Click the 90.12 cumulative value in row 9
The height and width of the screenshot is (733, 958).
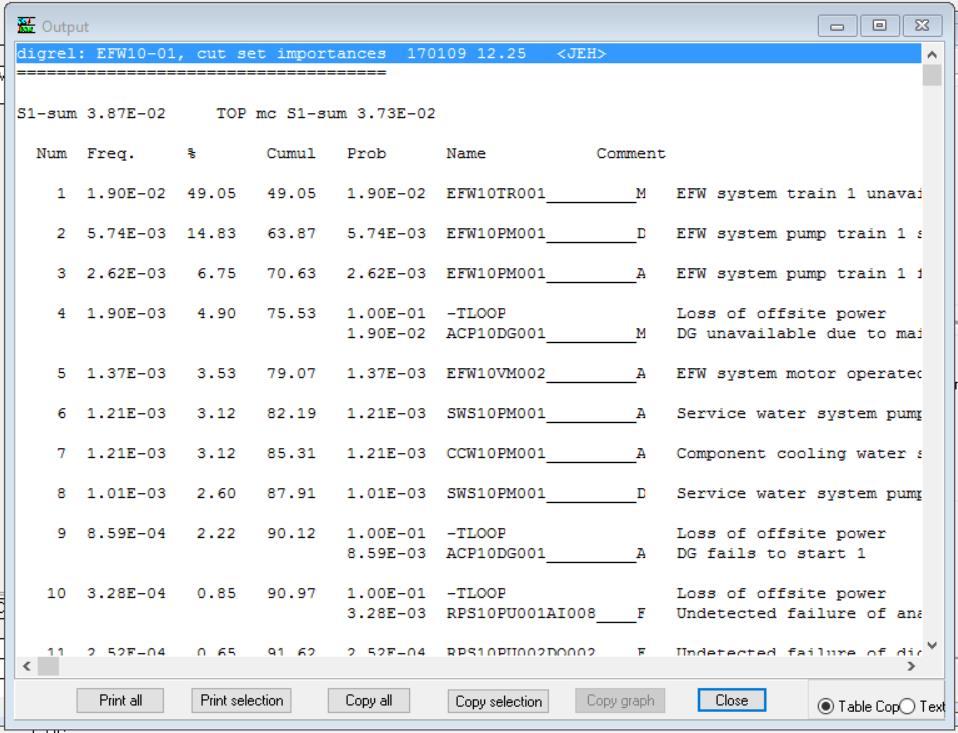tap(291, 533)
